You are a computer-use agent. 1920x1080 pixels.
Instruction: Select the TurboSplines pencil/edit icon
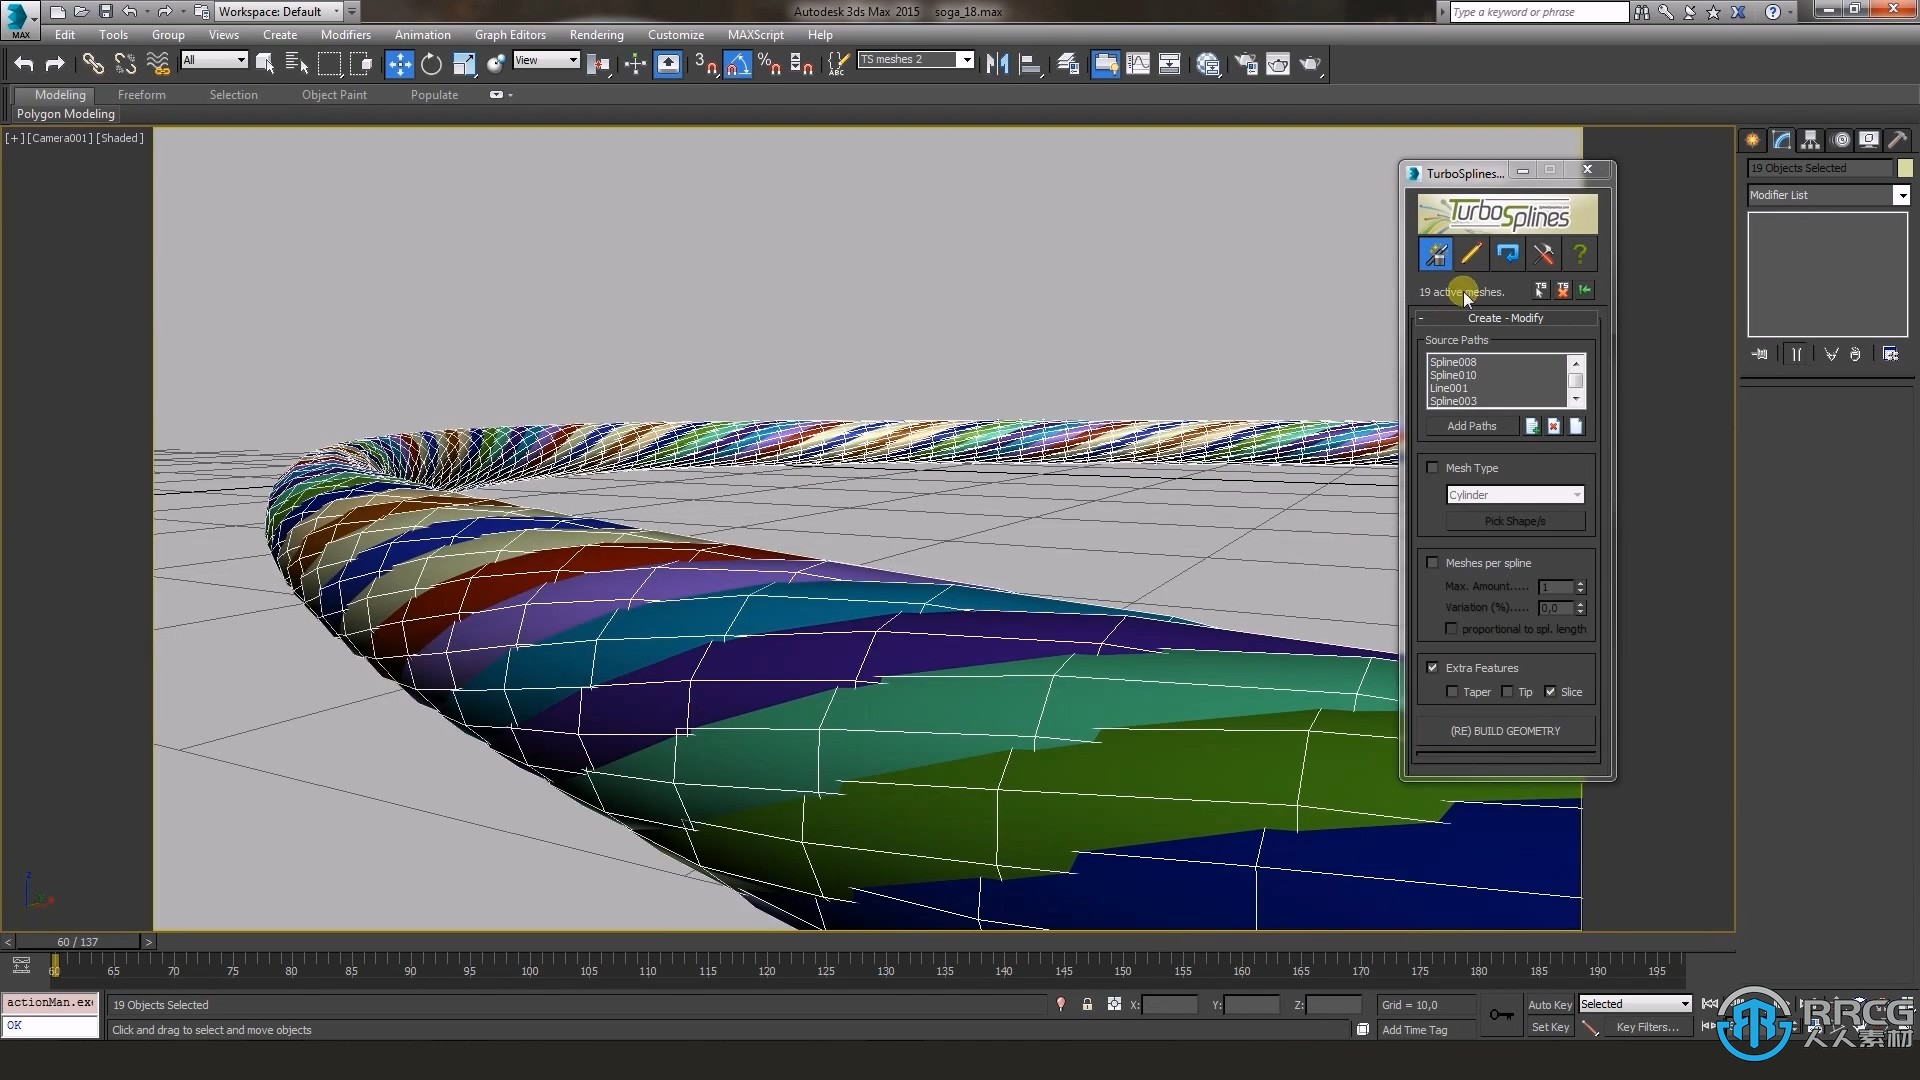coord(1470,253)
